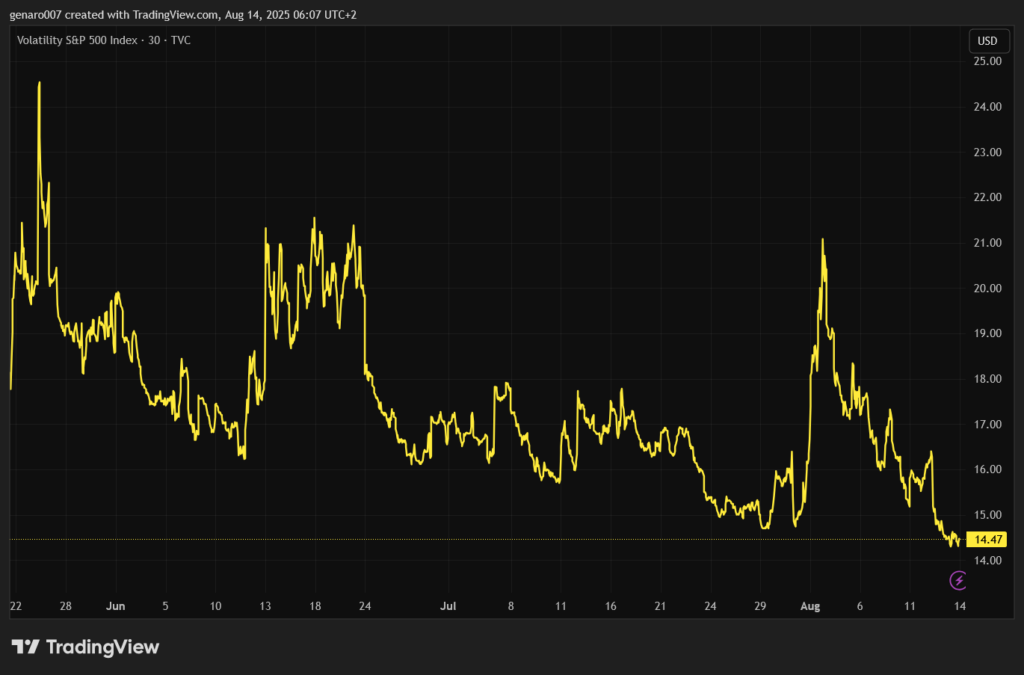The height and width of the screenshot is (675, 1024).
Task: Select the 20.00 price axis label
Action: pyautogui.click(x=988, y=289)
